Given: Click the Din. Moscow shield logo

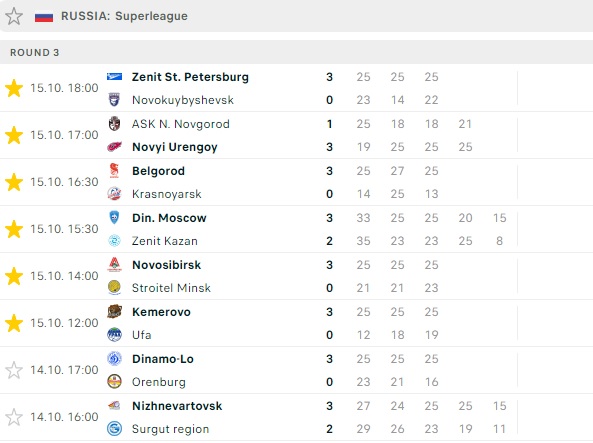Looking at the screenshot, I should (x=114, y=218).
